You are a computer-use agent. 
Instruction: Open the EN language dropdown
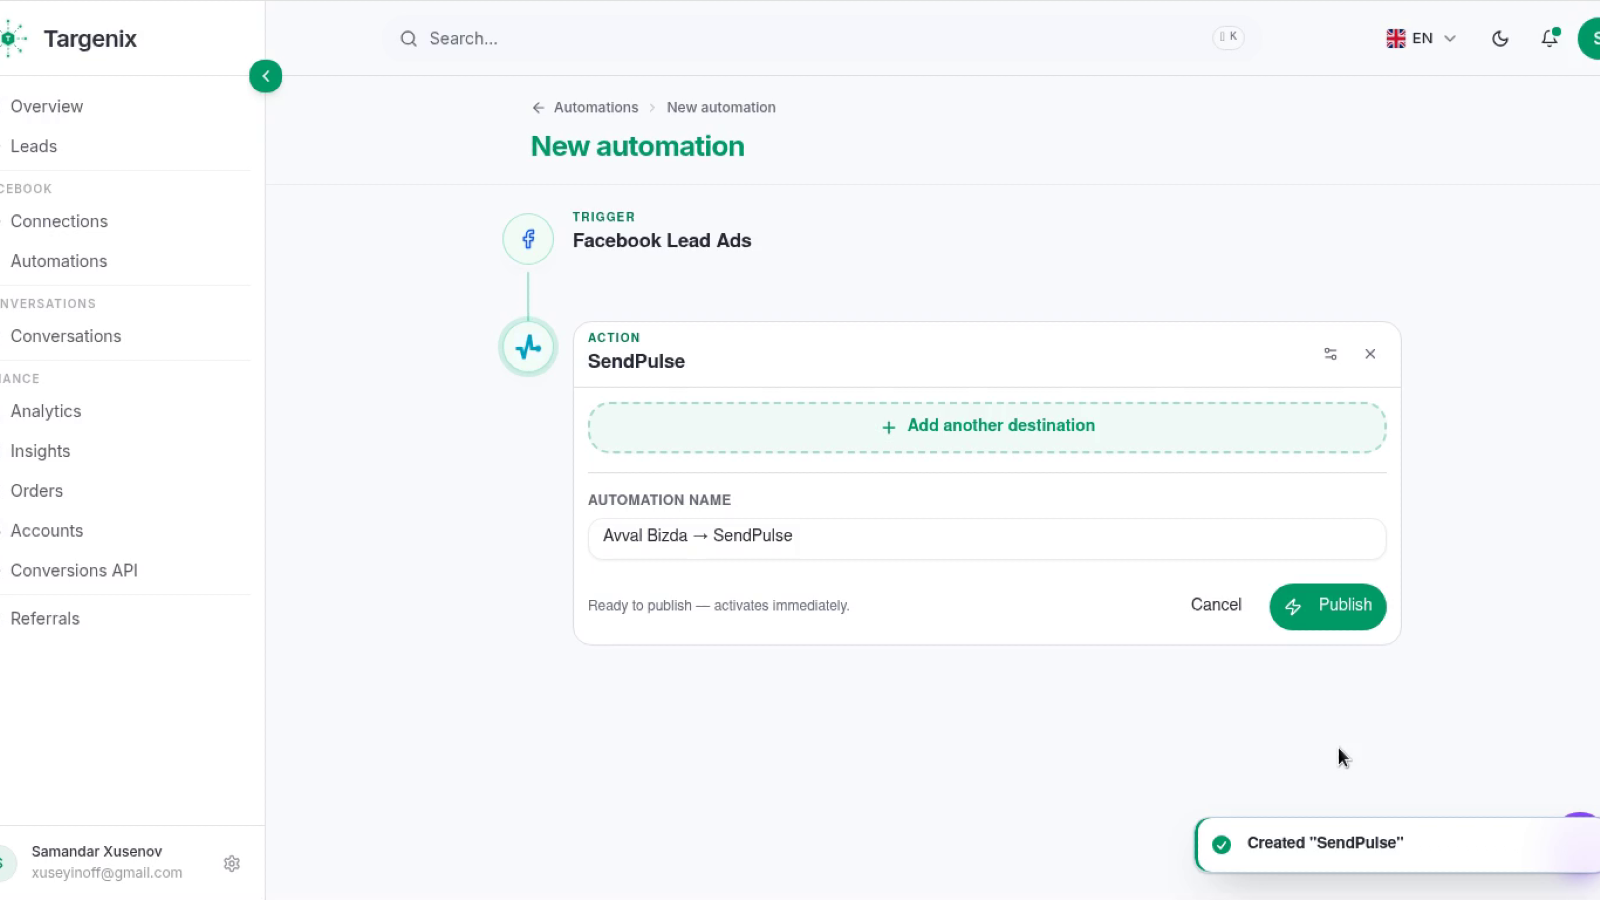pyautogui.click(x=1421, y=38)
